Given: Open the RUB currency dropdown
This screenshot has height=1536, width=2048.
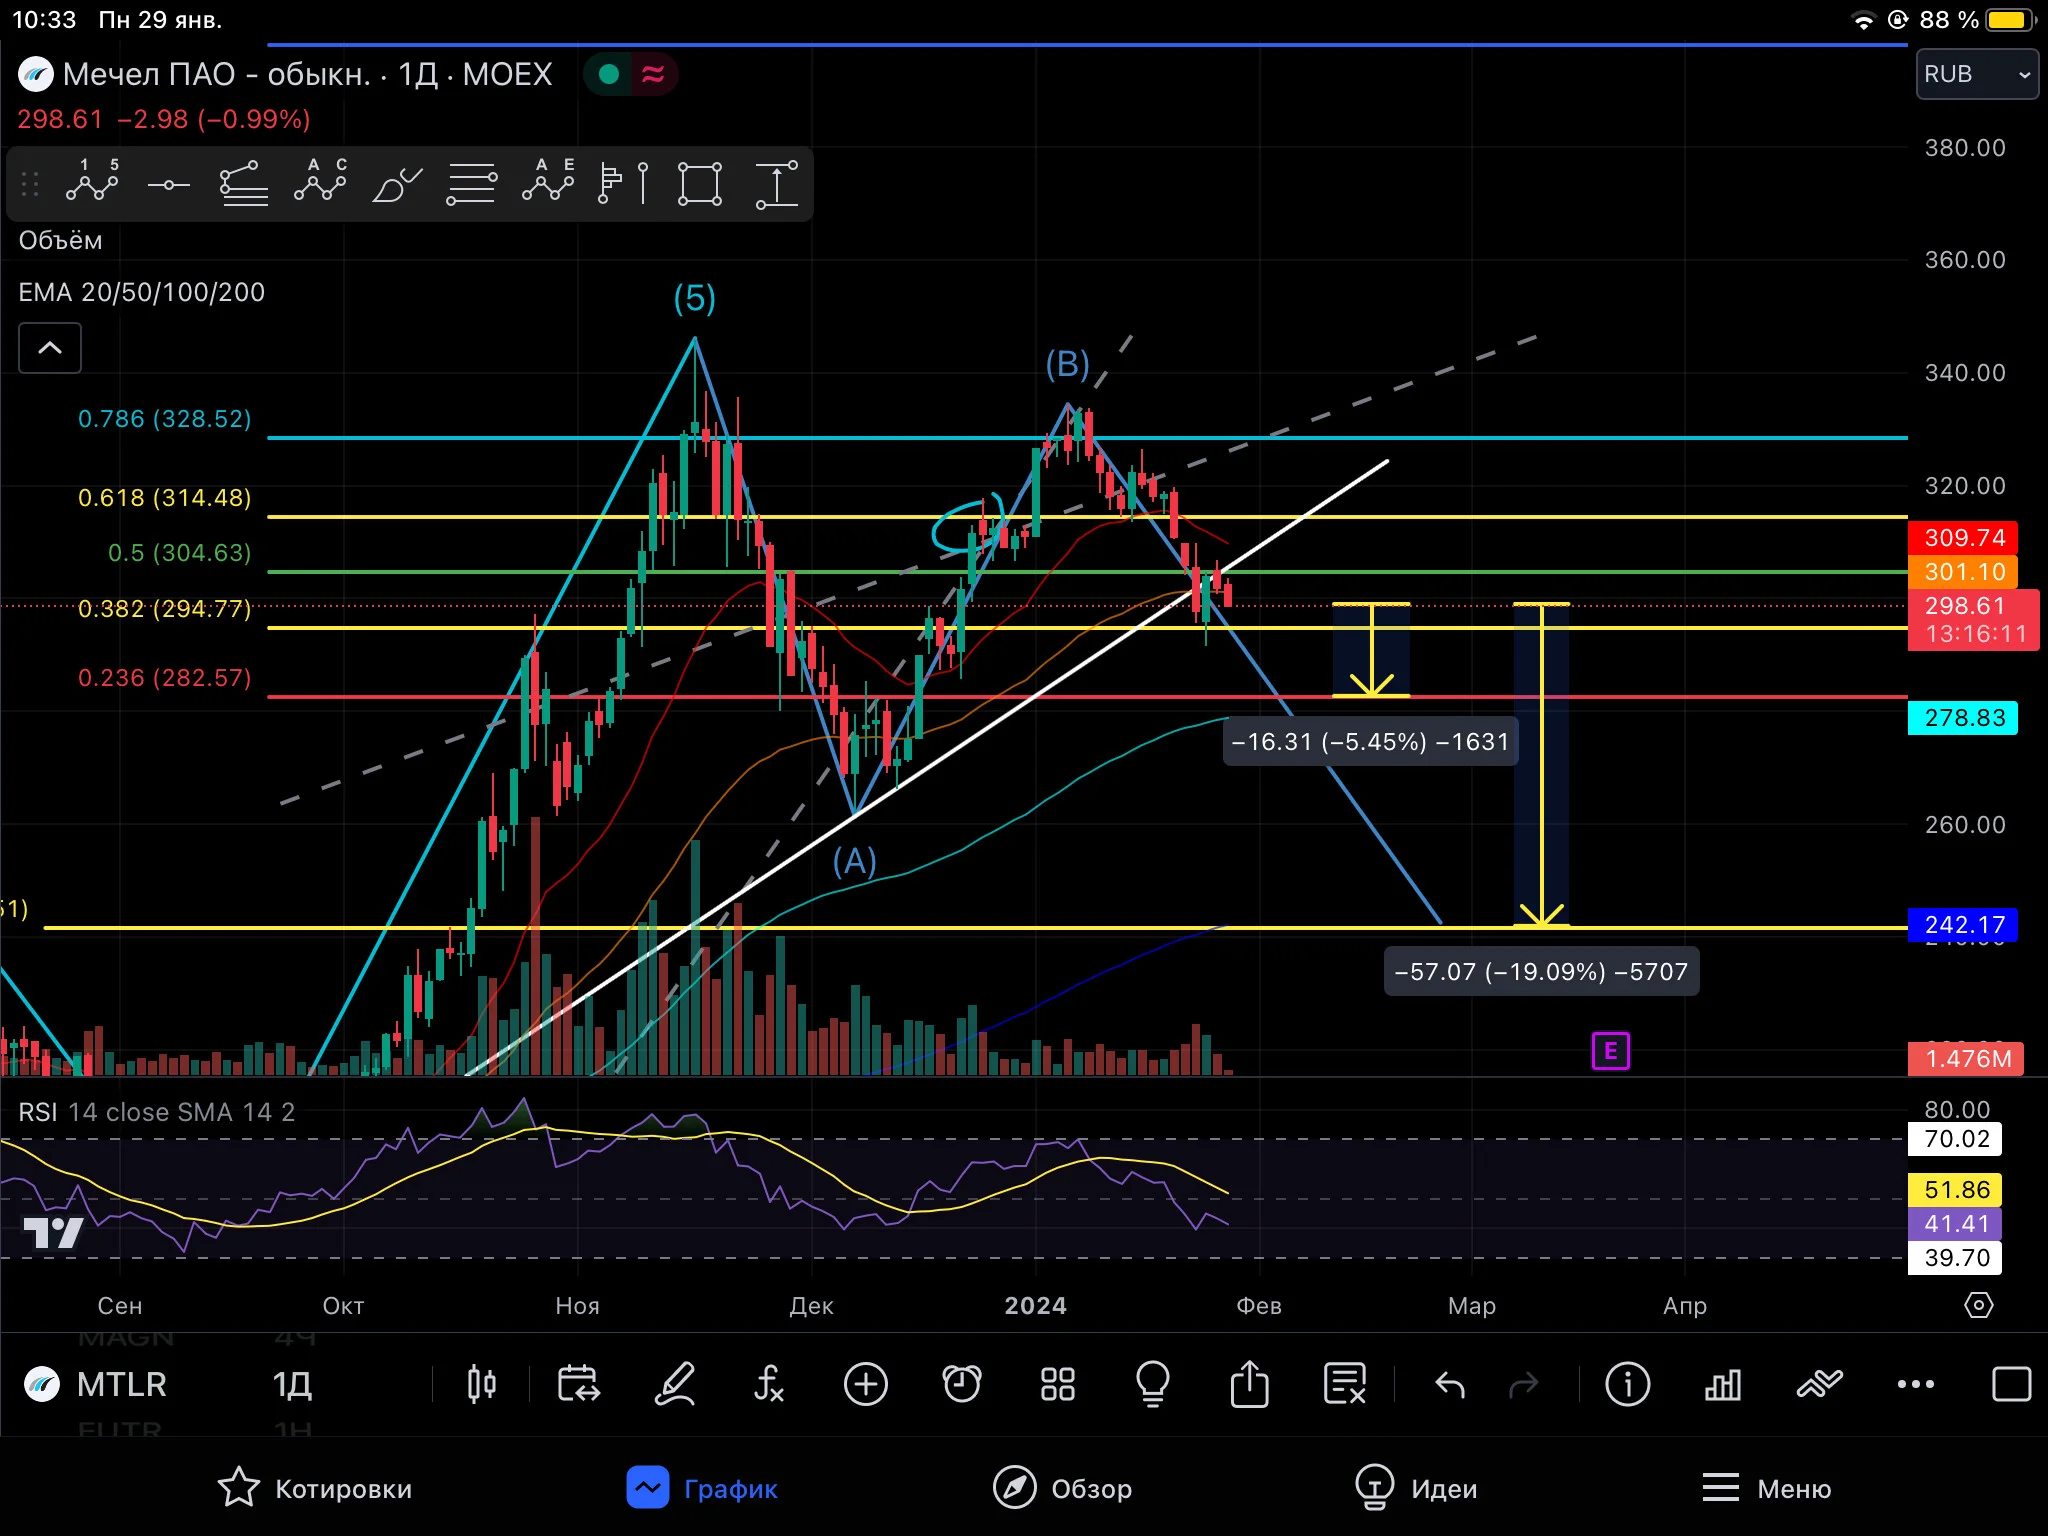Looking at the screenshot, I should point(1977,74).
